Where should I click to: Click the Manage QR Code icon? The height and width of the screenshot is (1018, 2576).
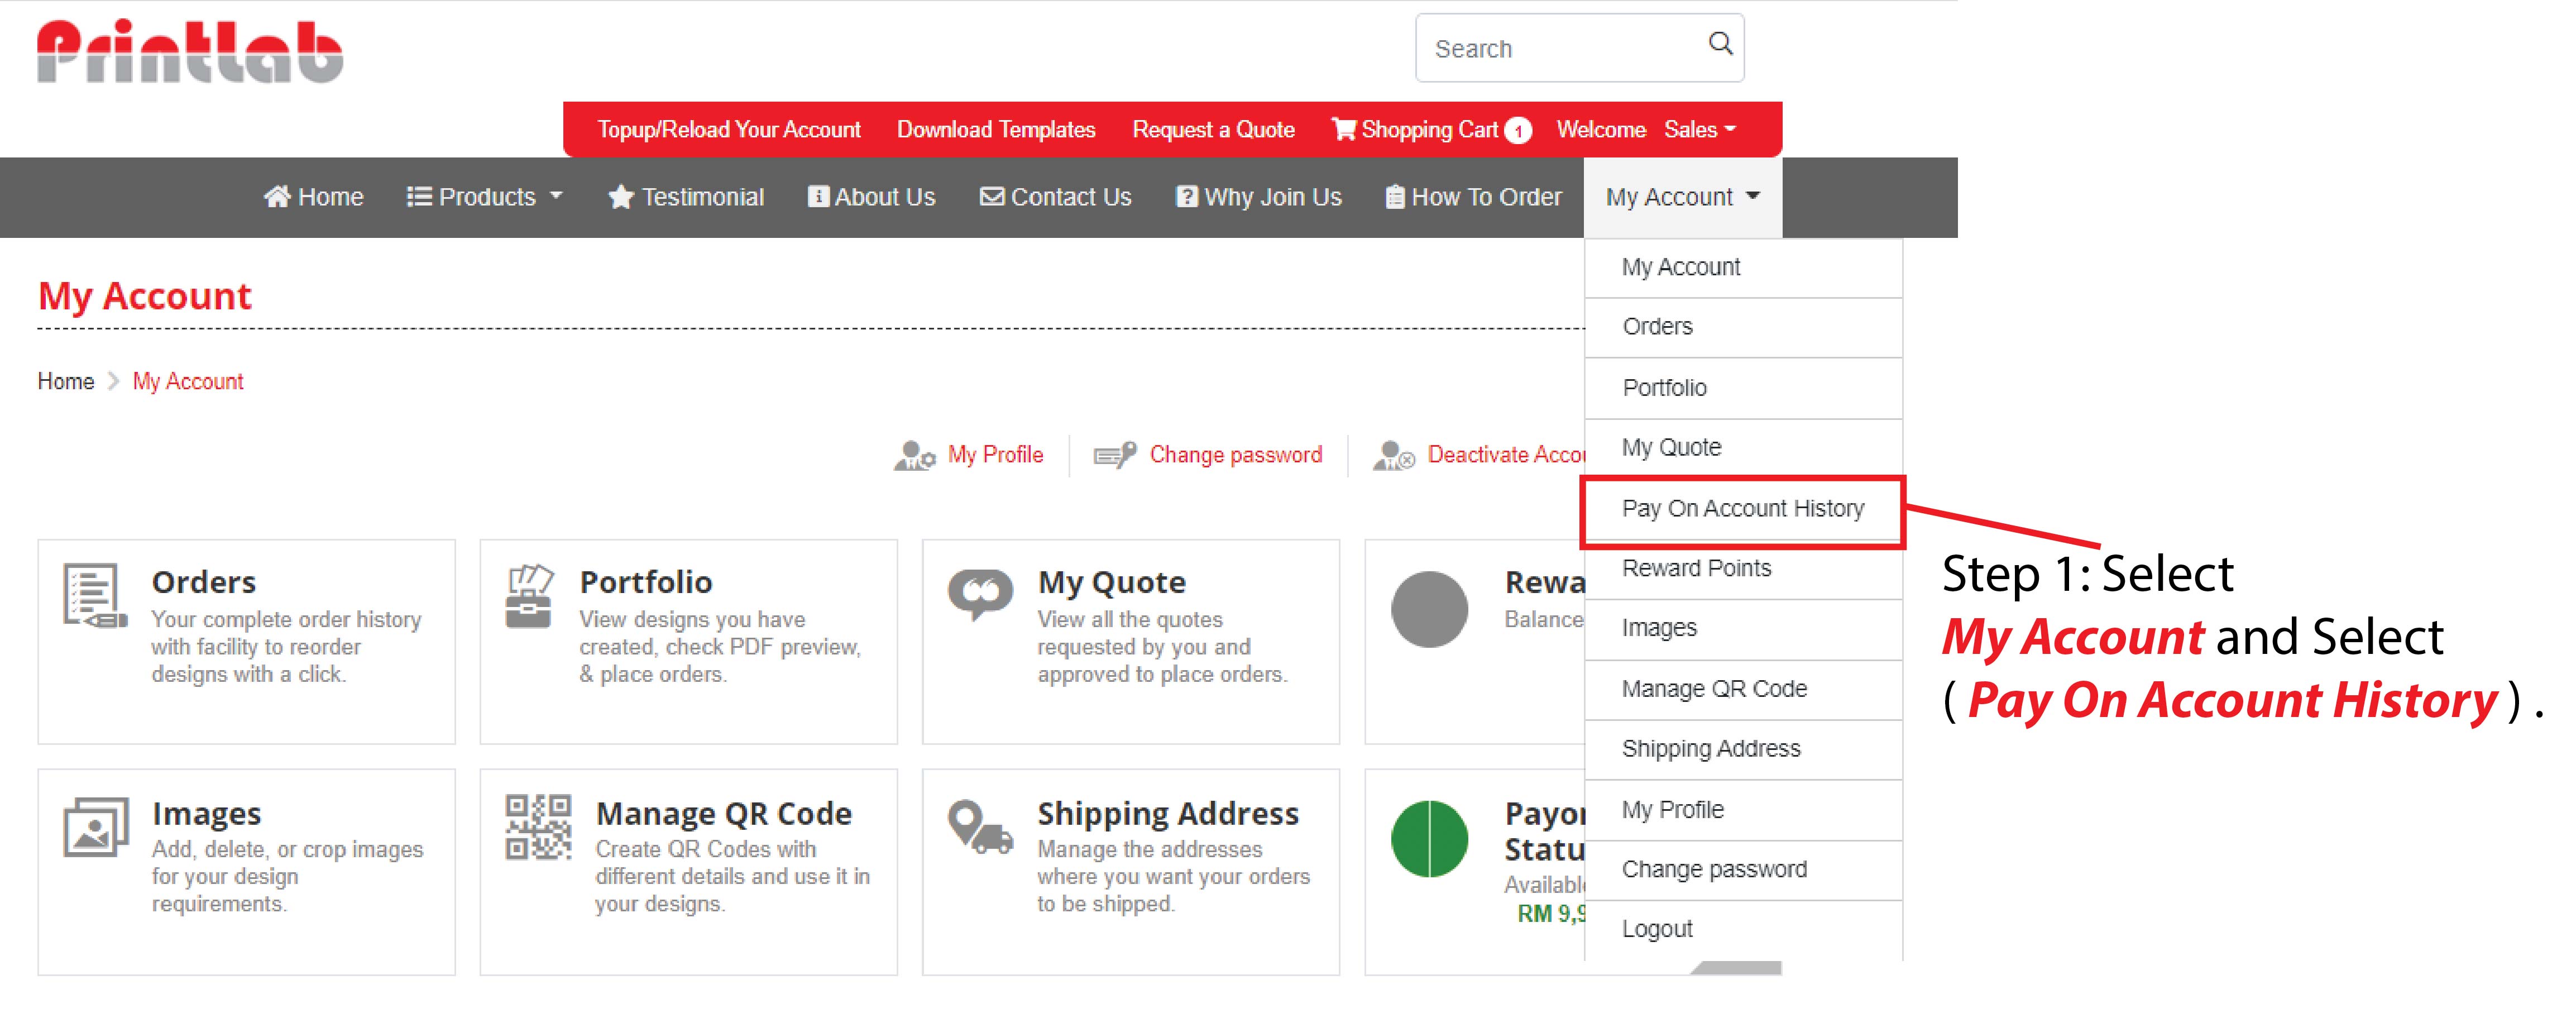[538, 827]
